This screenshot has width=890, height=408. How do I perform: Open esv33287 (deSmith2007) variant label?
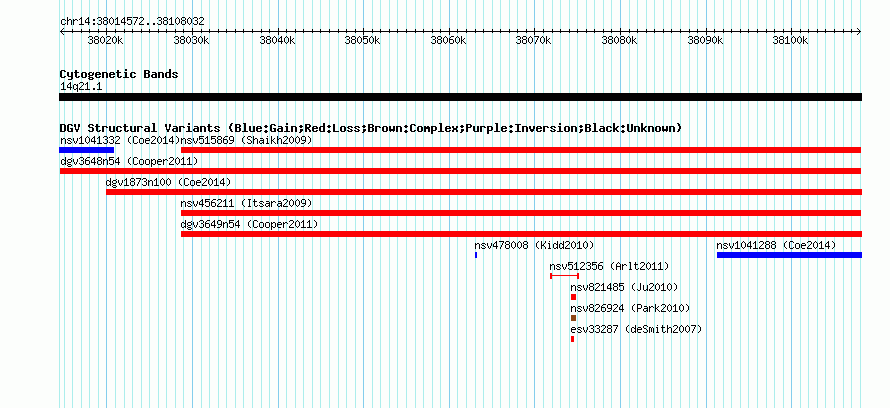point(636,329)
